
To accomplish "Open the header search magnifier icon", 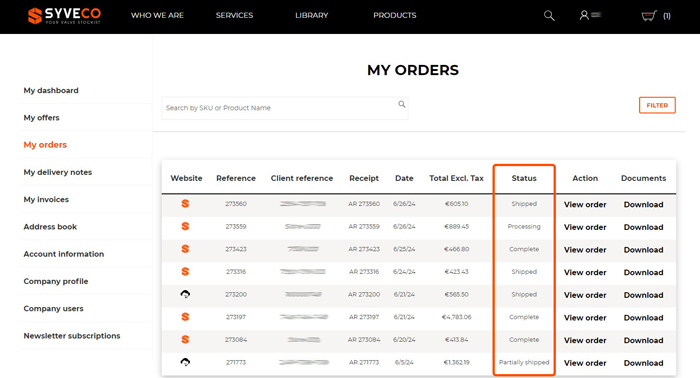I will 549,16.
